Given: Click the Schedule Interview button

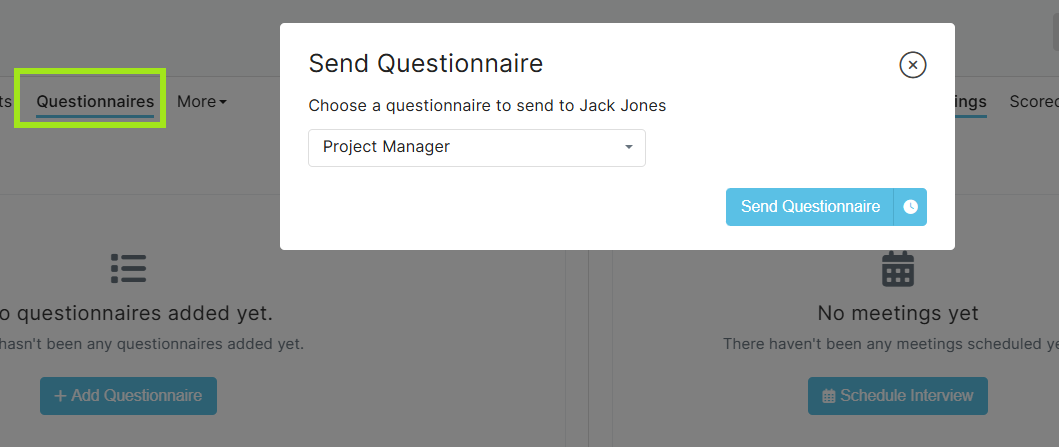Looking at the screenshot, I should [898, 396].
